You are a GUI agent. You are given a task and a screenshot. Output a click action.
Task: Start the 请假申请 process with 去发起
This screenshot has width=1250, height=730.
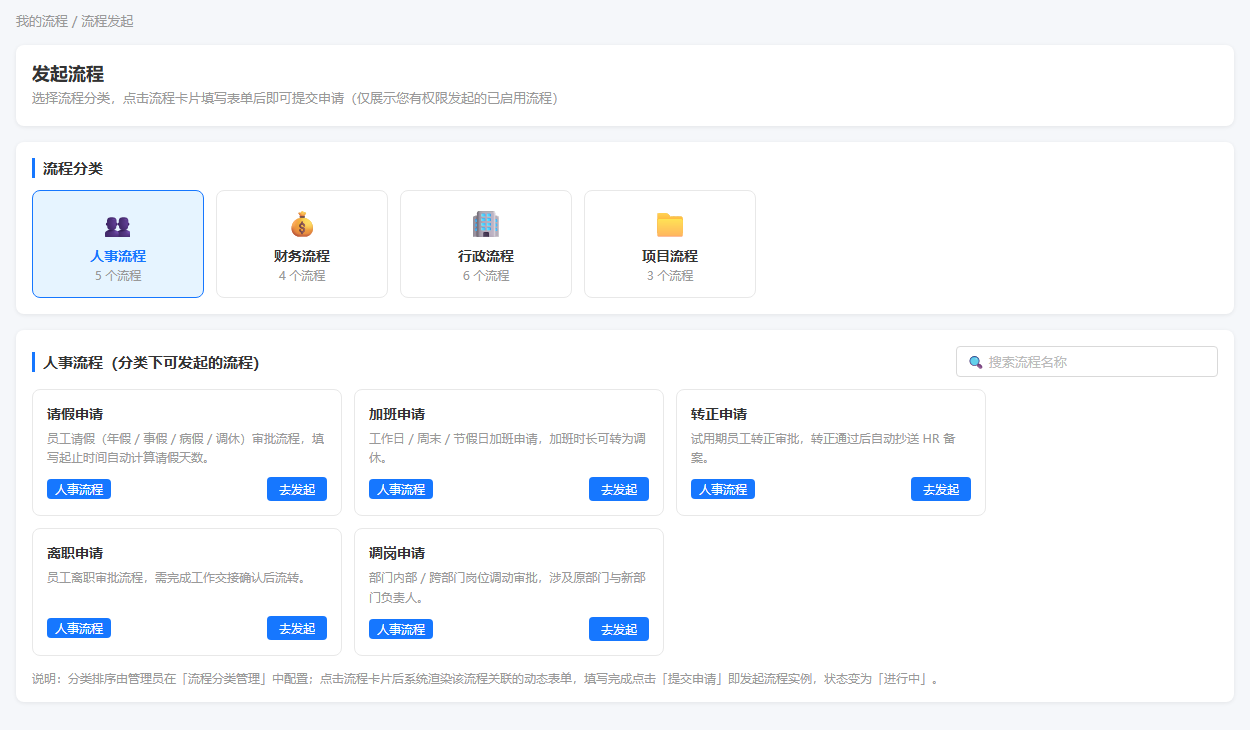pyautogui.click(x=297, y=489)
